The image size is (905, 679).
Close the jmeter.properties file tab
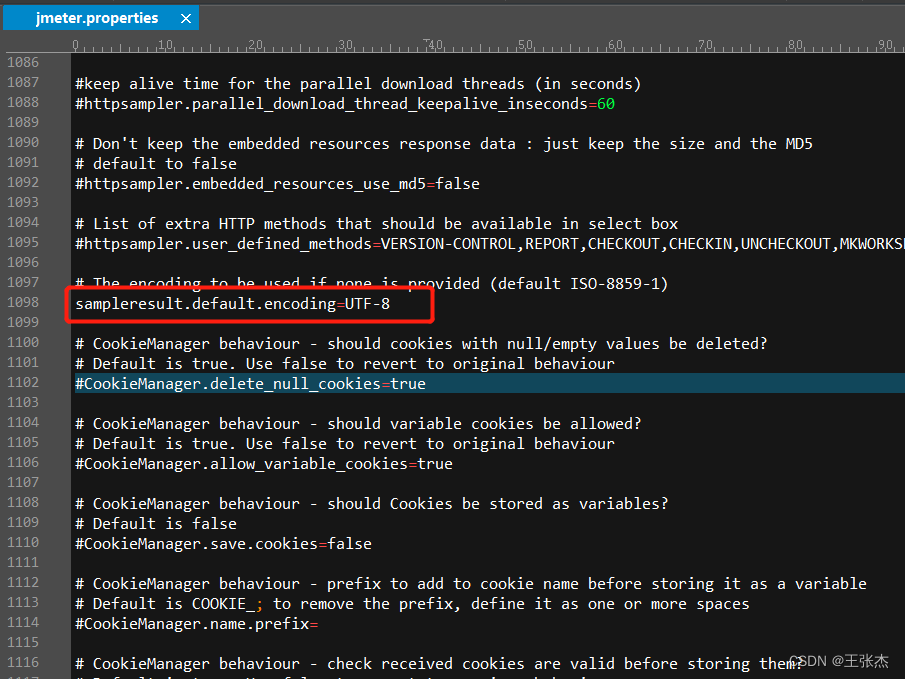[x=185, y=18]
